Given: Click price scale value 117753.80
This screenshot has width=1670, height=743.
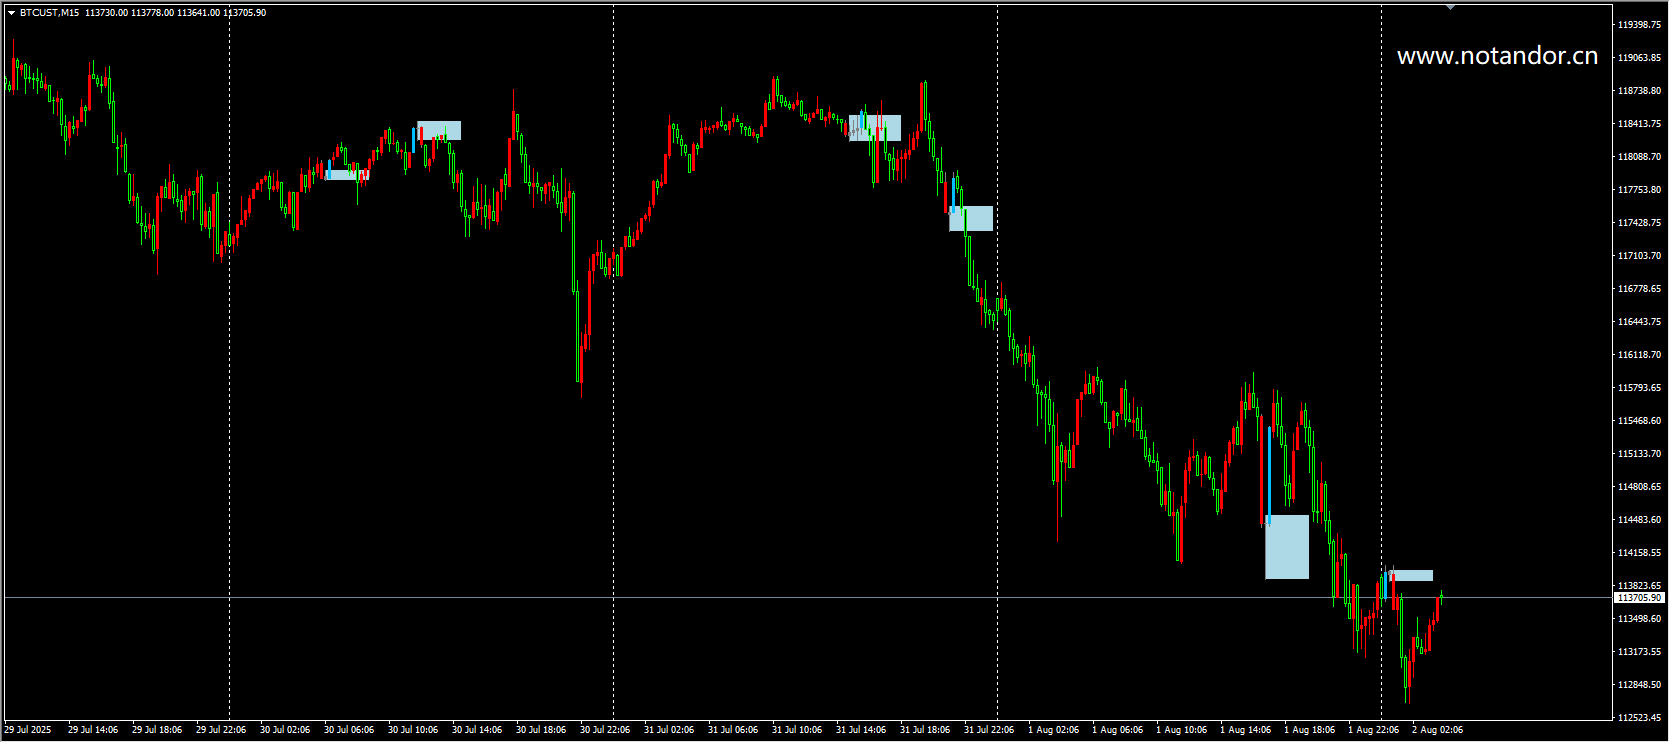Looking at the screenshot, I should click(1639, 189).
